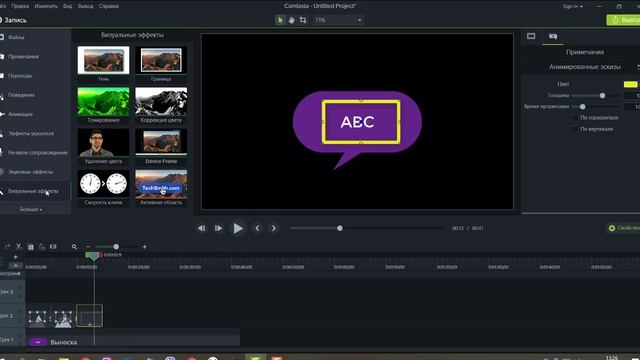Open the Эффекты указателя tab
This screenshot has width=640, height=360.
pos(31,133)
